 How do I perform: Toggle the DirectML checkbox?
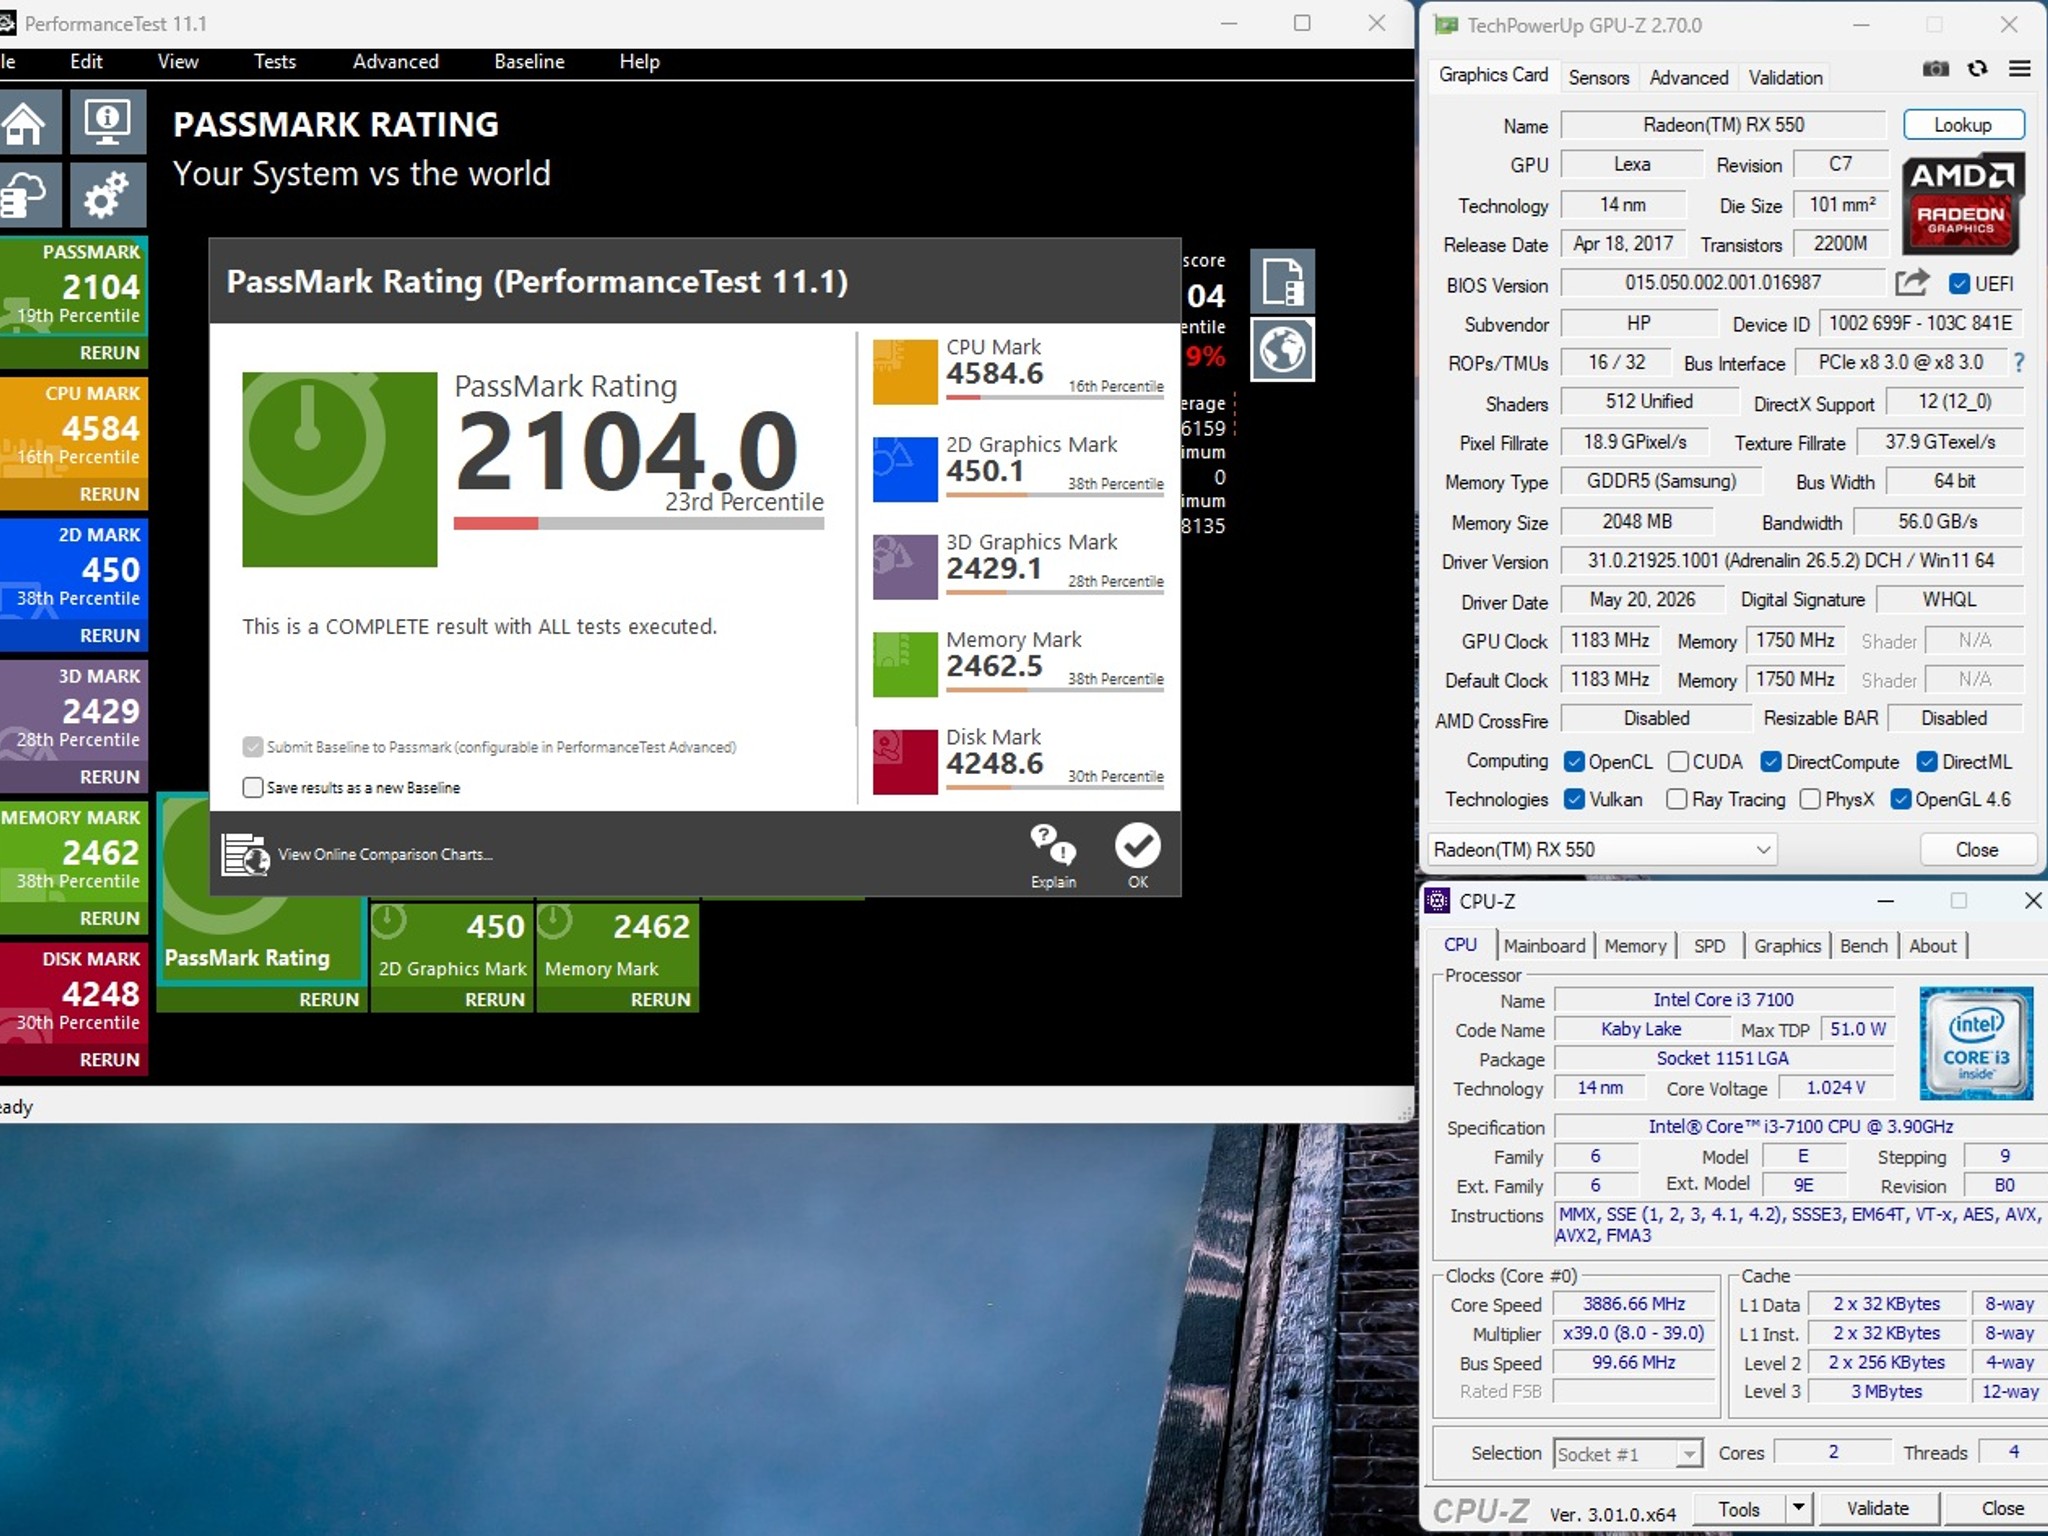pos(1927,762)
